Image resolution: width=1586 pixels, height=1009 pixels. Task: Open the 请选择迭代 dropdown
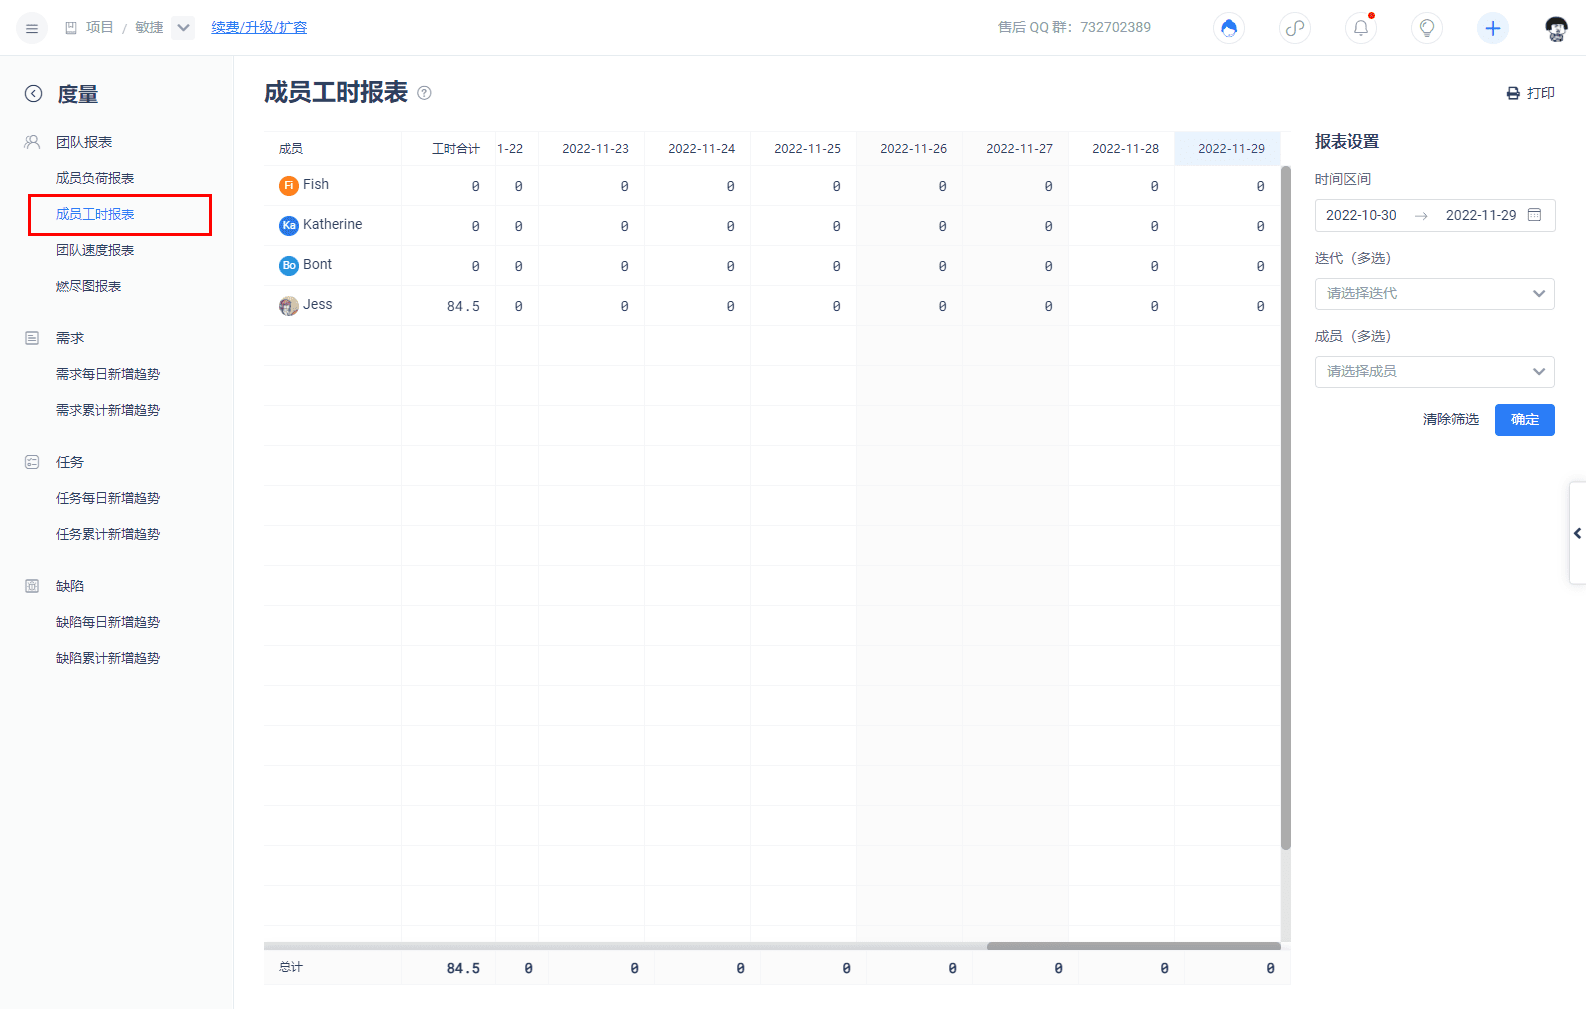point(1435,293)
